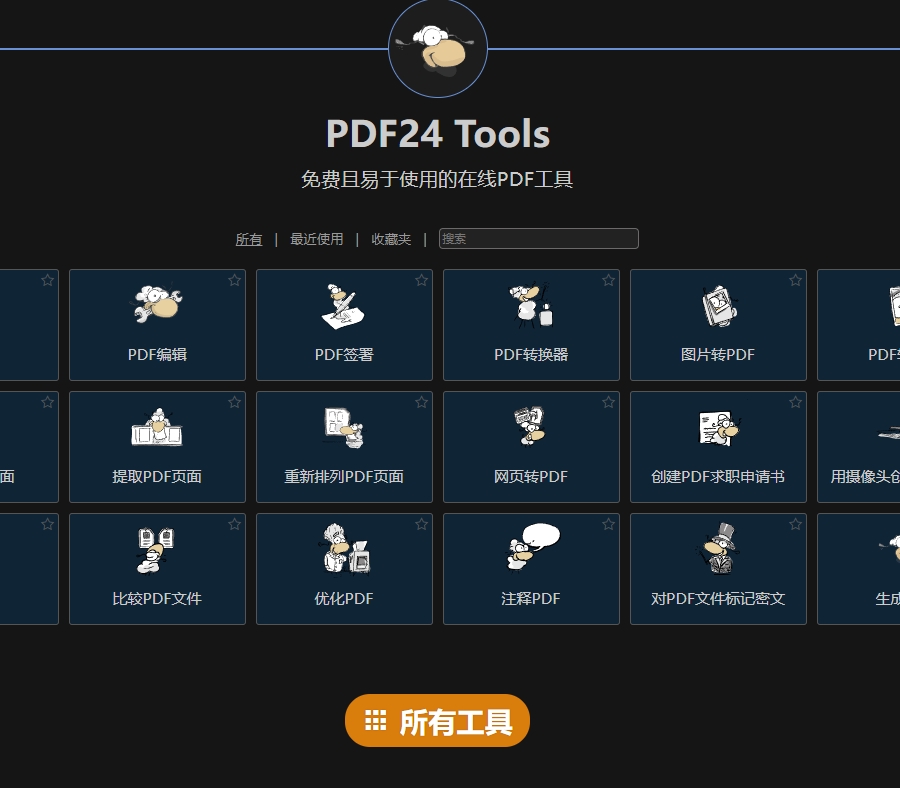Screen dimensions: 900x788
Task: Click the 所有 filter link
Action: (x=249, y=239)
